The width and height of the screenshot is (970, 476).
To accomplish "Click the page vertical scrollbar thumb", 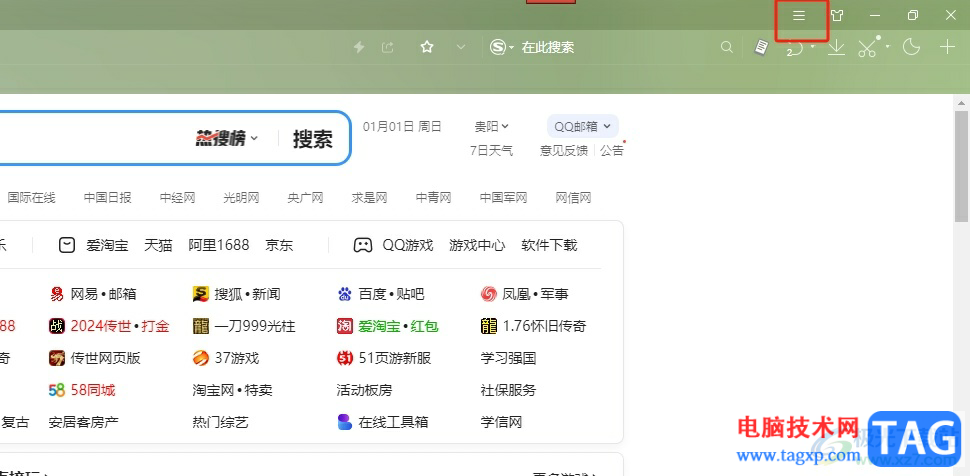I will [961, 166].
